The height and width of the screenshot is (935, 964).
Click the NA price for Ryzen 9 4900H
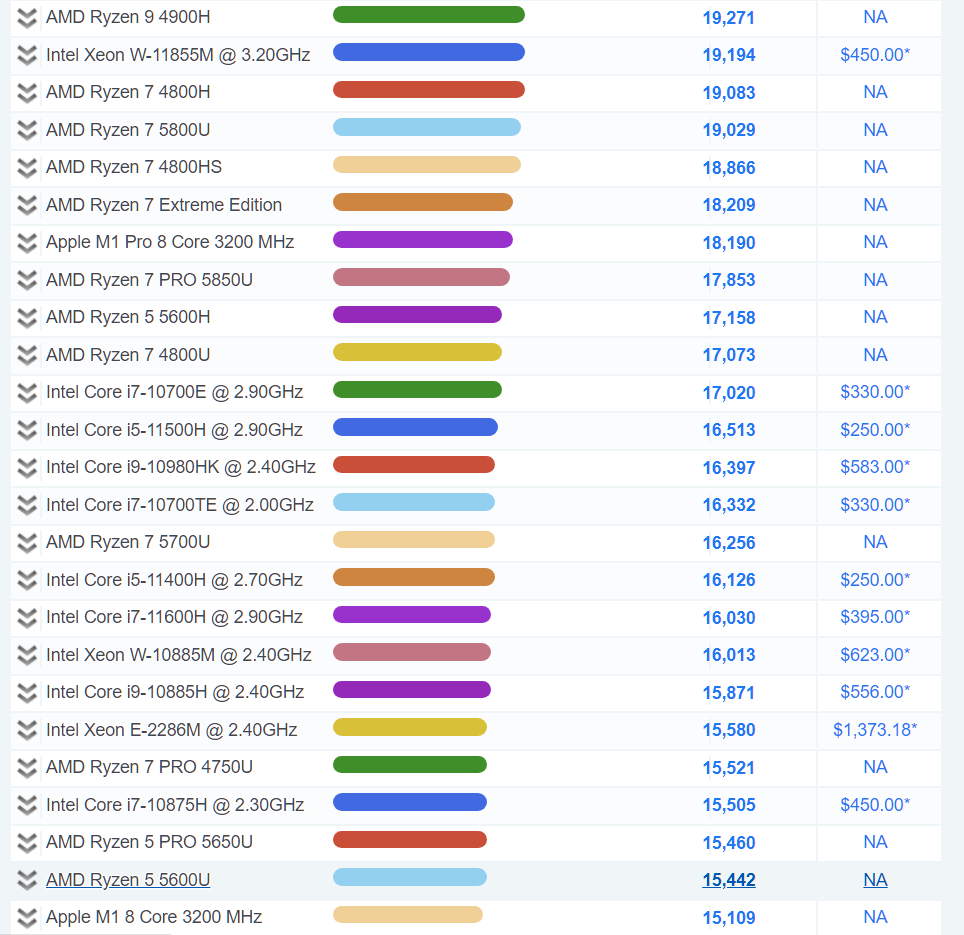tap(875, 17)
